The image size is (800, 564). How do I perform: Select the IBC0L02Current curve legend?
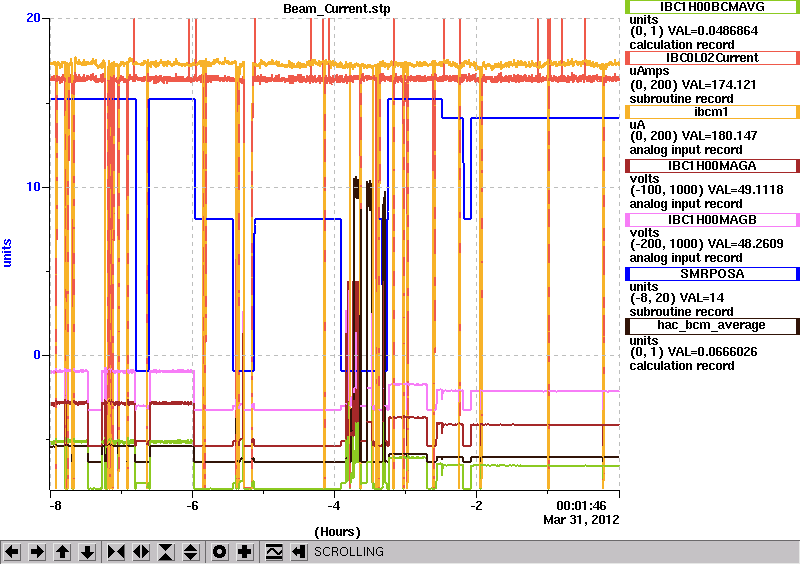point(712,58)
